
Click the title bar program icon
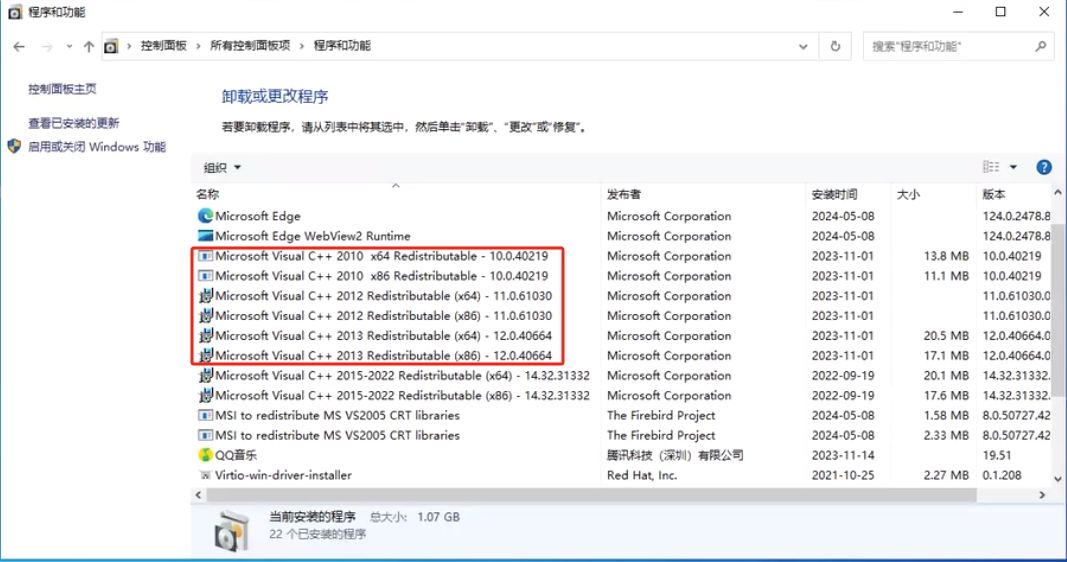pos(14,12)
